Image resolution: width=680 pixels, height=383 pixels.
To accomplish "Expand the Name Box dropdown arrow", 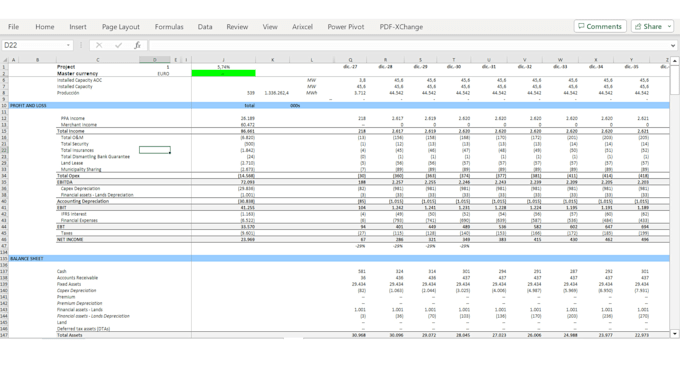I will click(68, 45).
